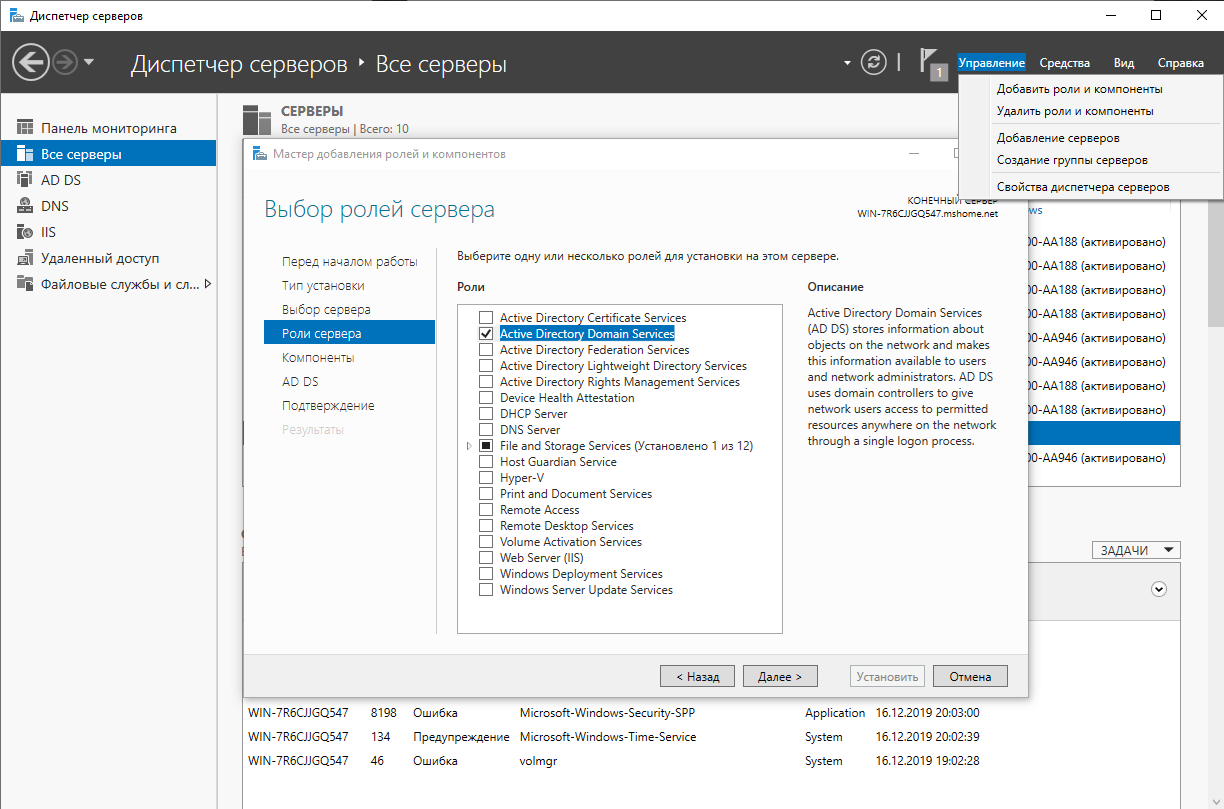Click the Далее button in the wizard
This screenshot has height=809, width=1224.
780,675
